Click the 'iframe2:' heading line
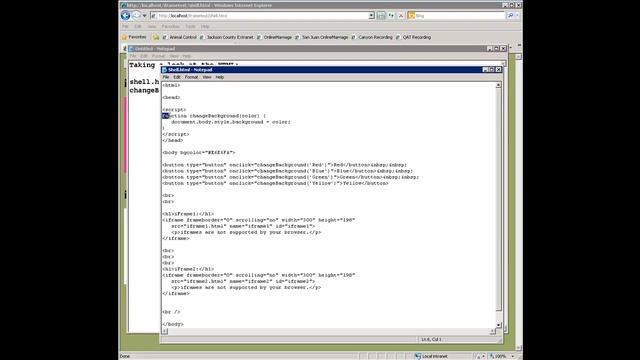The height and width of the screenshot is (360, 640). click(188, 269)
